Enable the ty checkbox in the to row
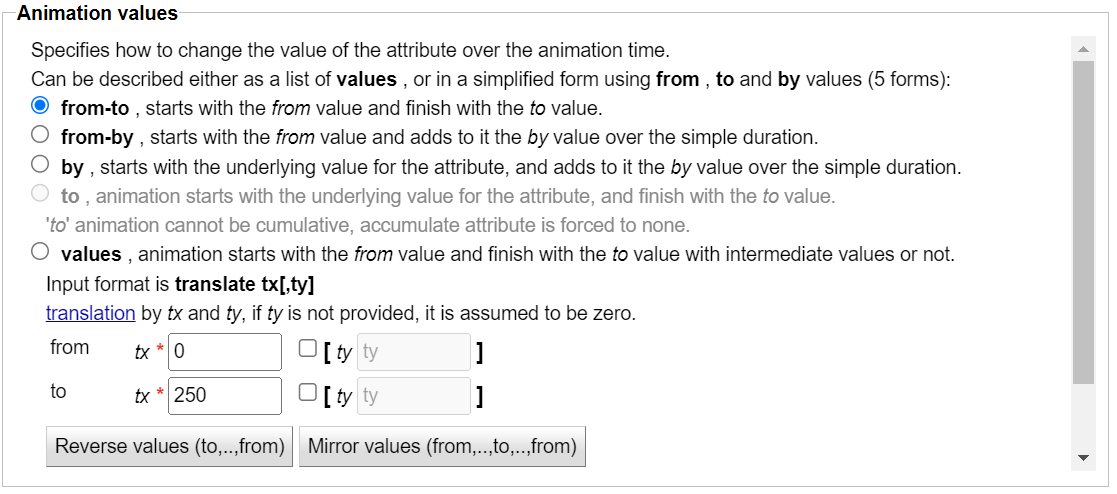Screen dimensions: 1117x494 pyautogui.click(x=307, y=394)
